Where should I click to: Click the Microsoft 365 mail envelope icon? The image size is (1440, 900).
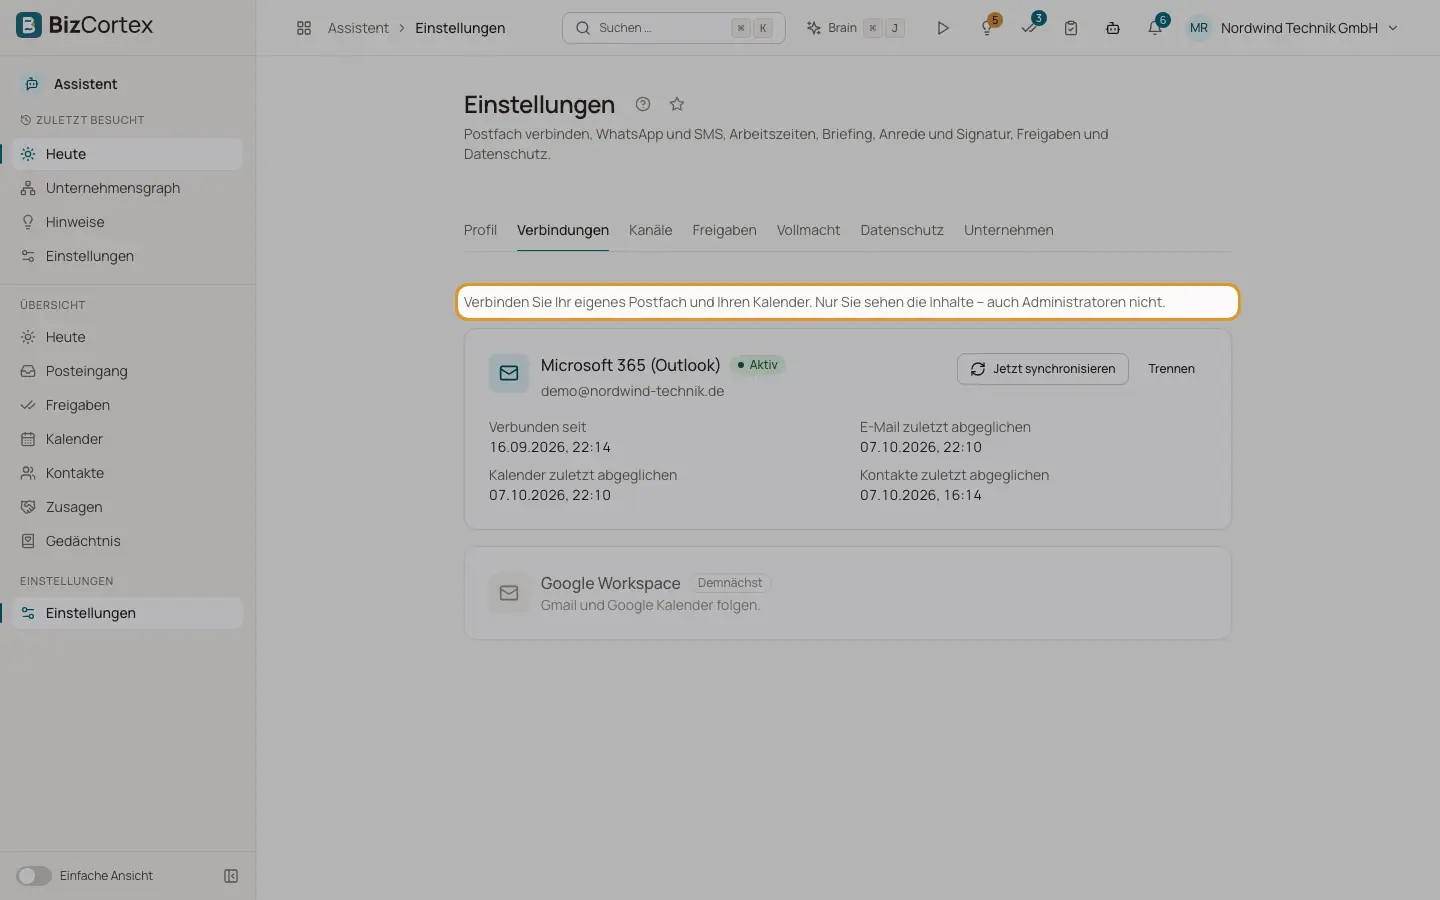pyautogui.click(x=509, y=373)
